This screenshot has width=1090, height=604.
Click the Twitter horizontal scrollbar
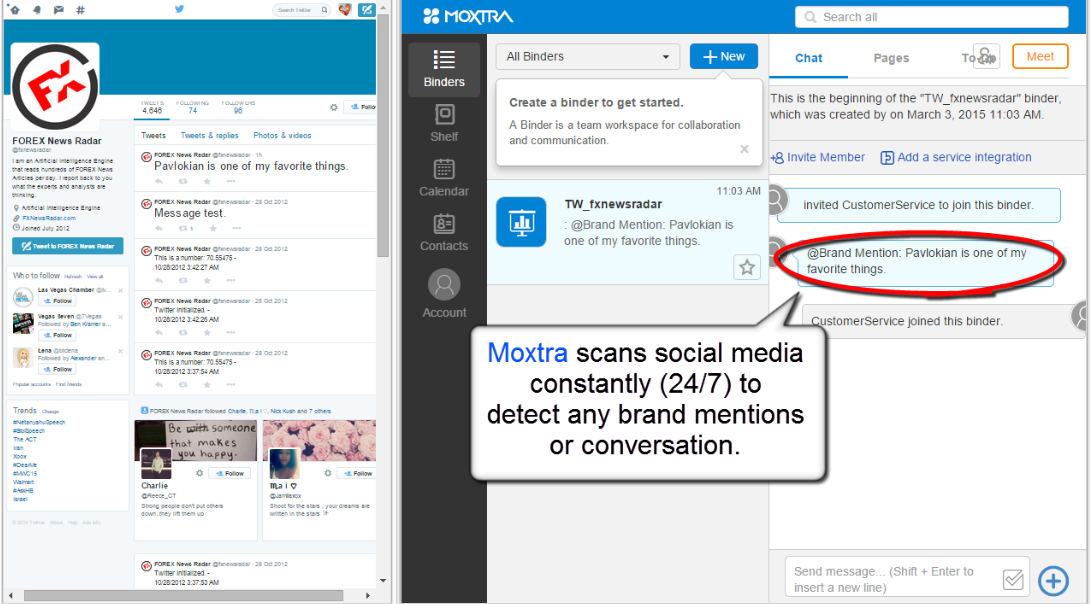tap(184, 596)
